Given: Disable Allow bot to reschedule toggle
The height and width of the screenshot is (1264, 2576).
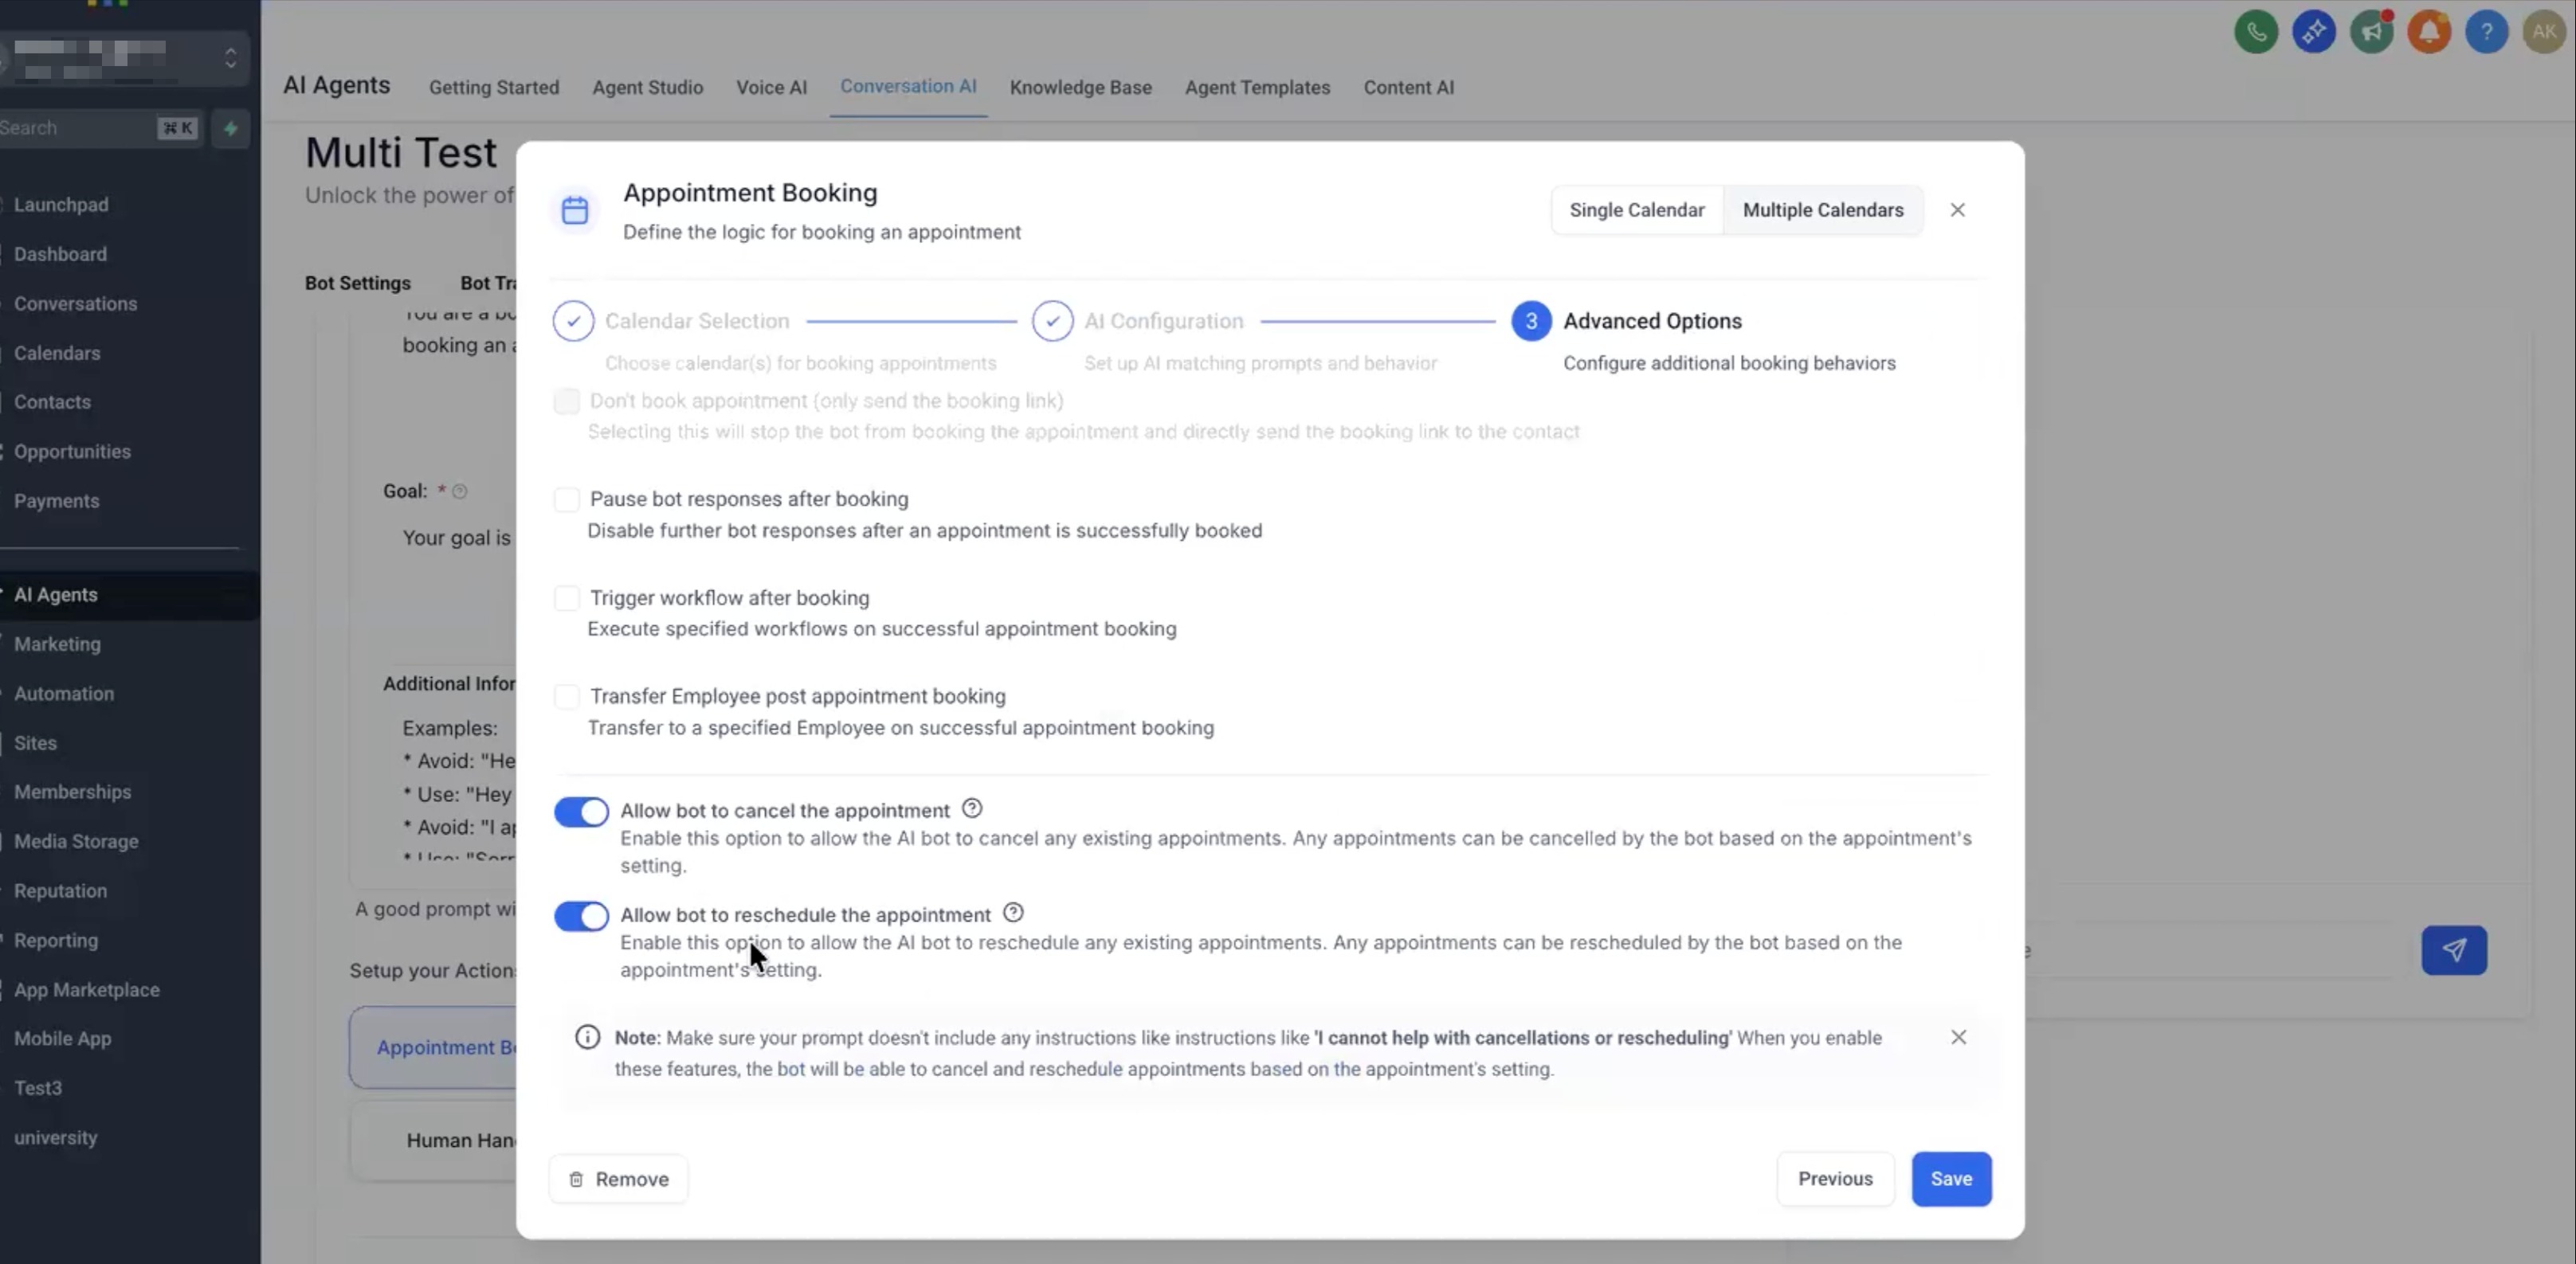Looking at the screenshot, I should pos(581,915).
